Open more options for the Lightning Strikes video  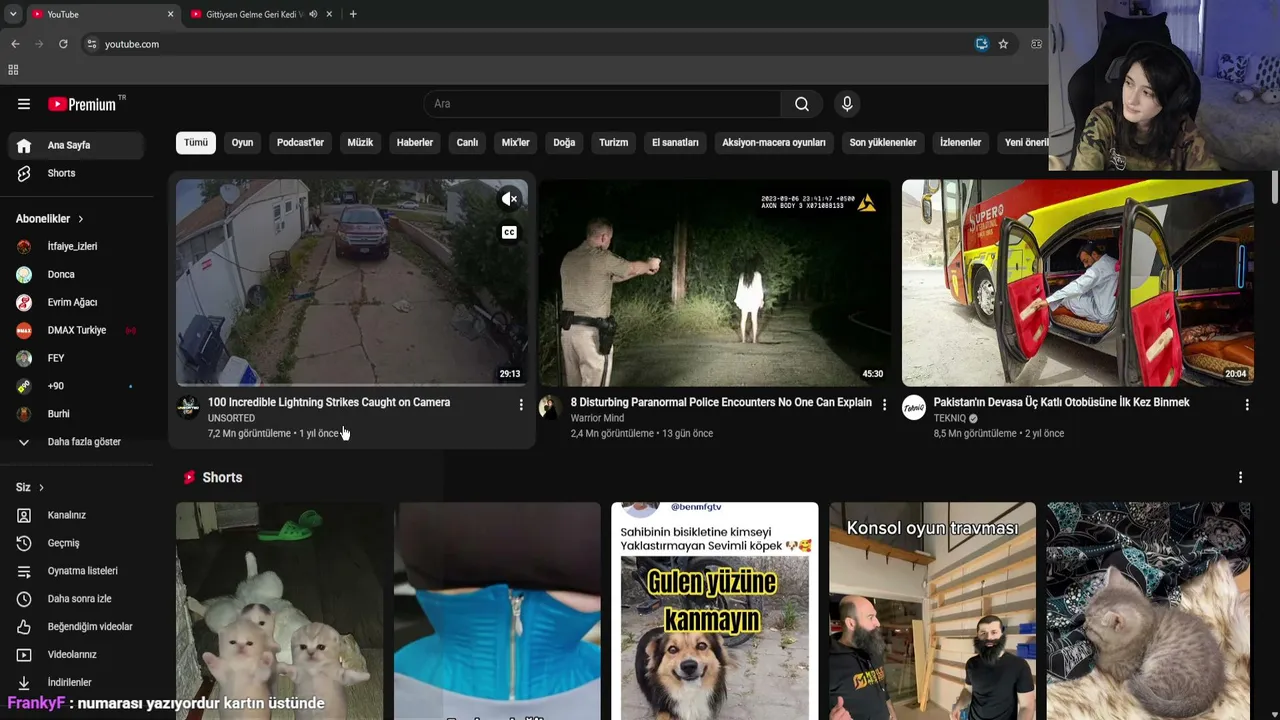tap(520, 404)
